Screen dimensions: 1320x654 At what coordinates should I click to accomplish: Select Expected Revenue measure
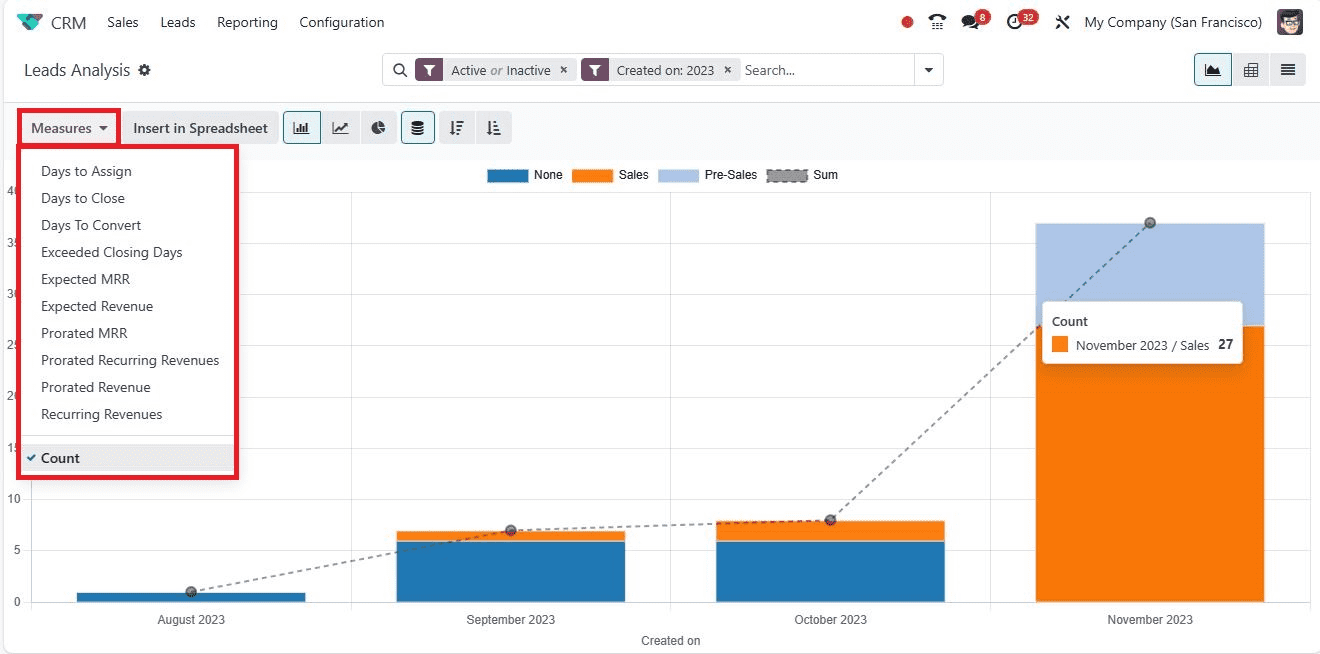[x=97, y=306]
